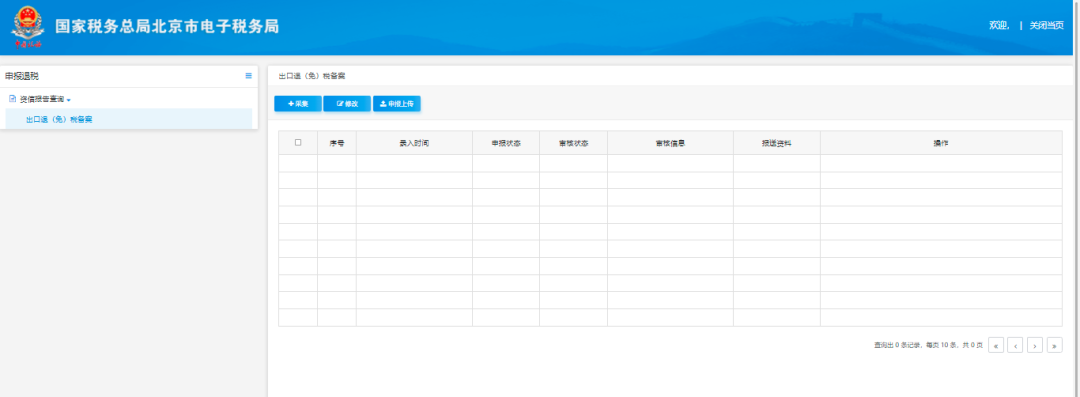Click the 申报退税 panel title
Image resolution: width=1080 pixels, height=397 pixels.
pos(22,76)
